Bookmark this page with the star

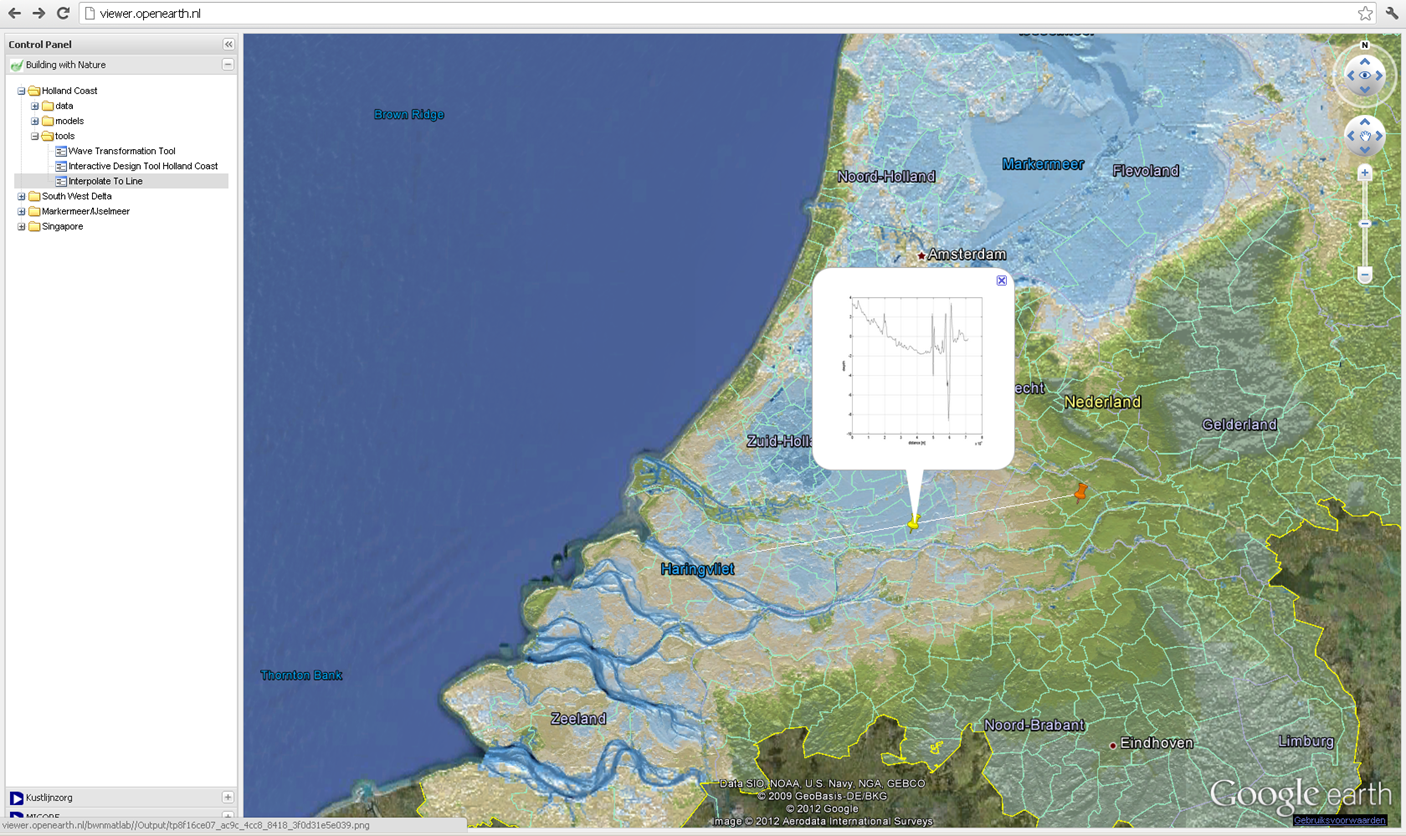pyautogui.click(x=1365, y=13)
